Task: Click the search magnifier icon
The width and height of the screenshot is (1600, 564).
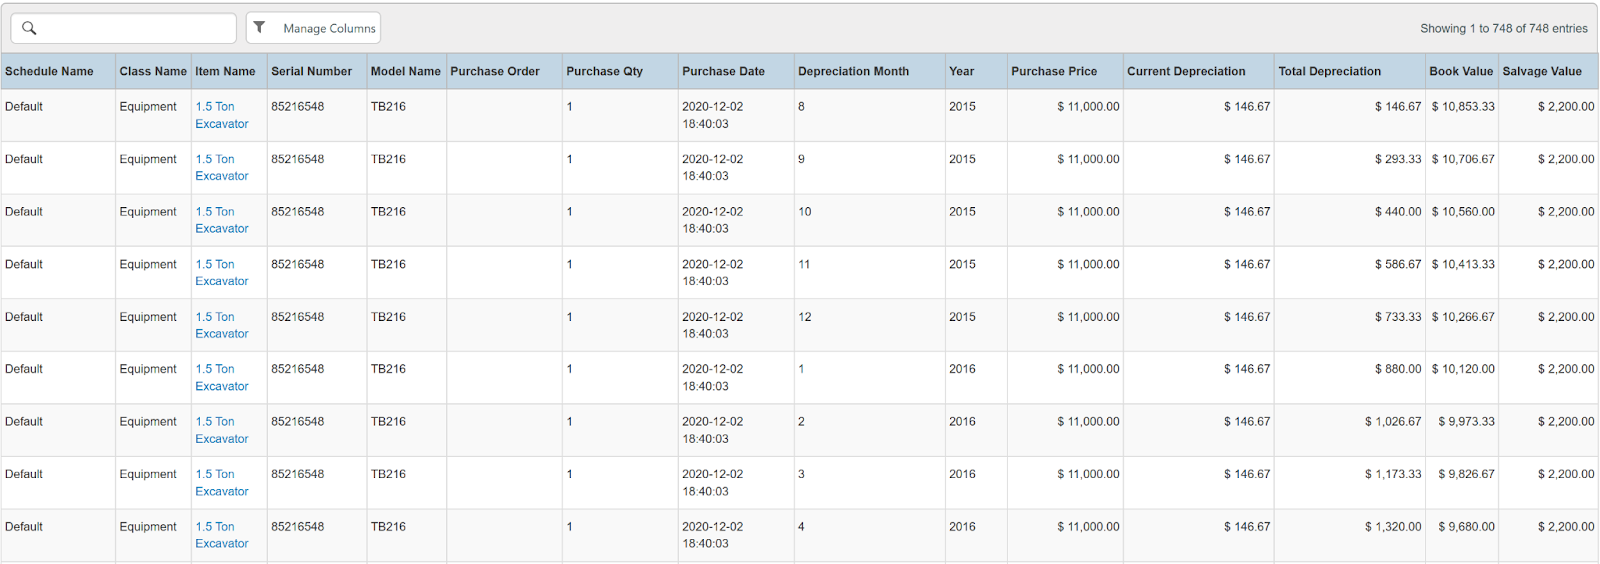Action: (x=29, y=28)
